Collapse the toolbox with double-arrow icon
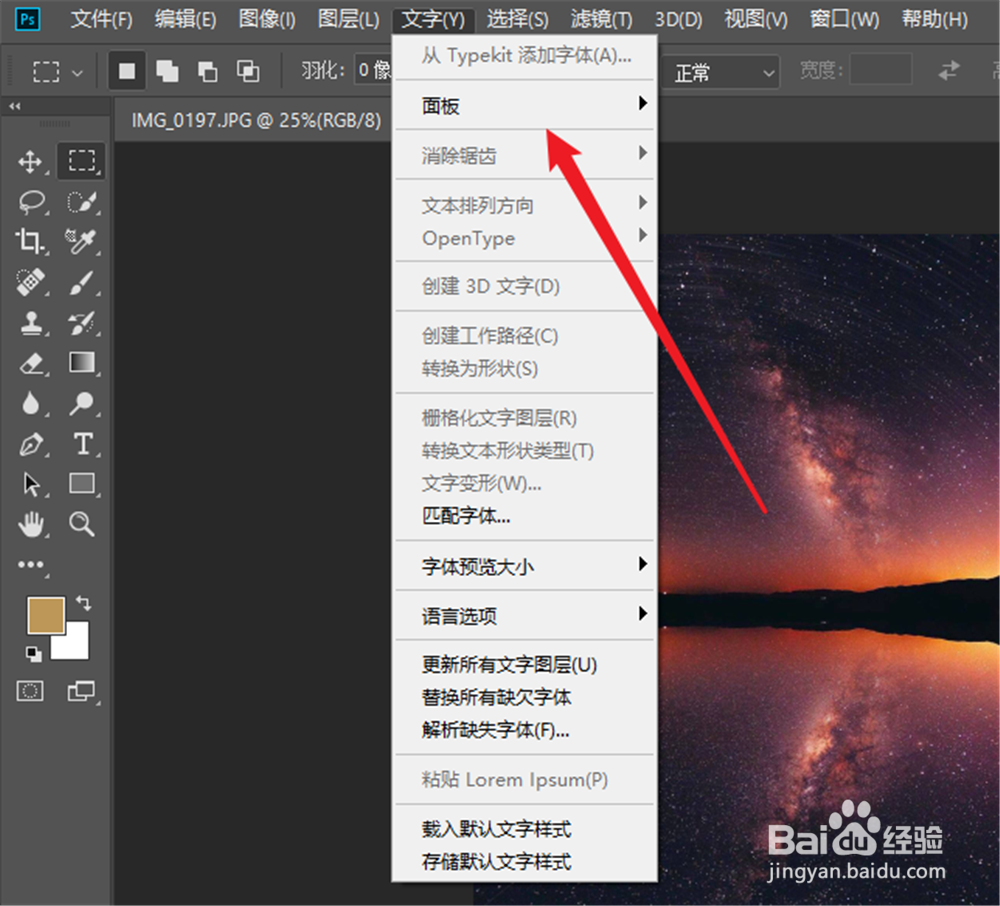 [x=15, y=106]
